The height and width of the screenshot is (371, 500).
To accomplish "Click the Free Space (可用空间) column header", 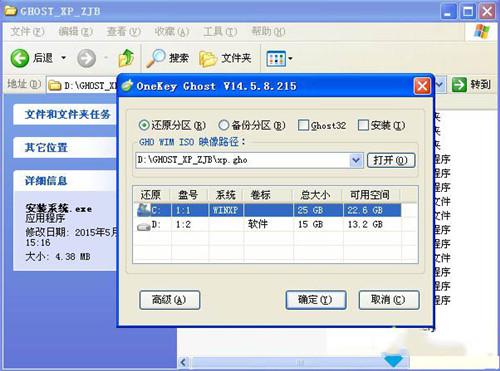I will coord(371,195).
